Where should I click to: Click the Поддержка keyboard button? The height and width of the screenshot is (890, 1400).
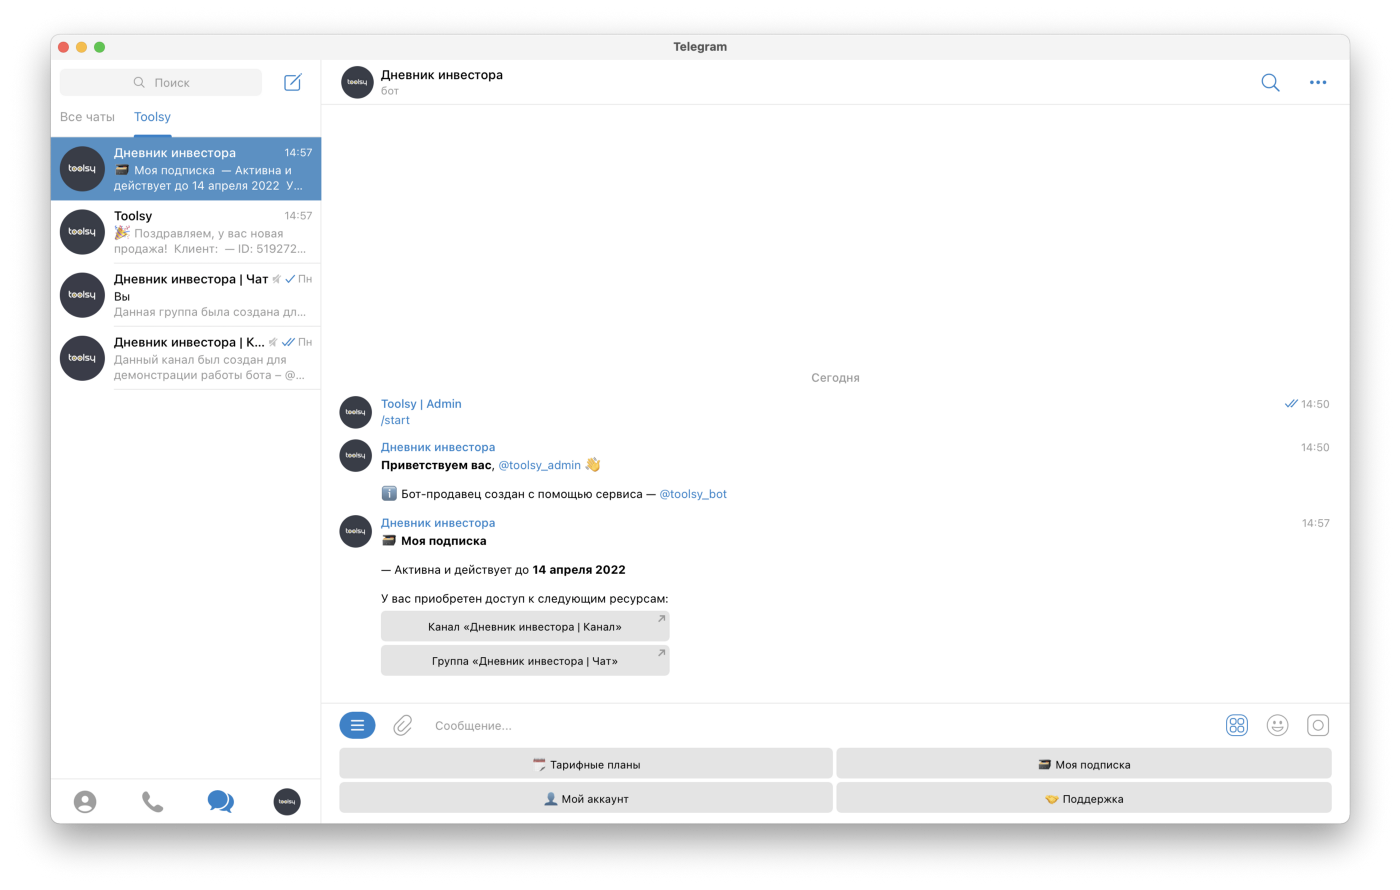1084,798
